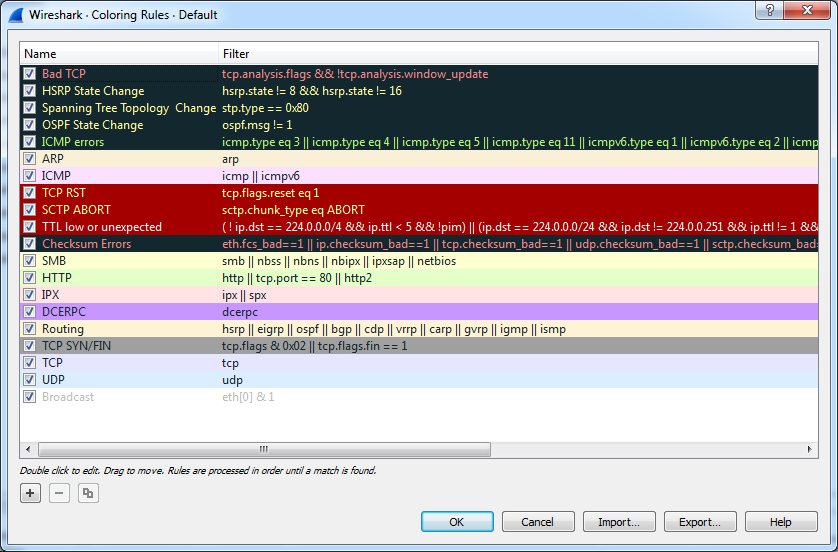
Task: Click the SMB filter 'smb || nbss || nbns'
Action: 339,261
